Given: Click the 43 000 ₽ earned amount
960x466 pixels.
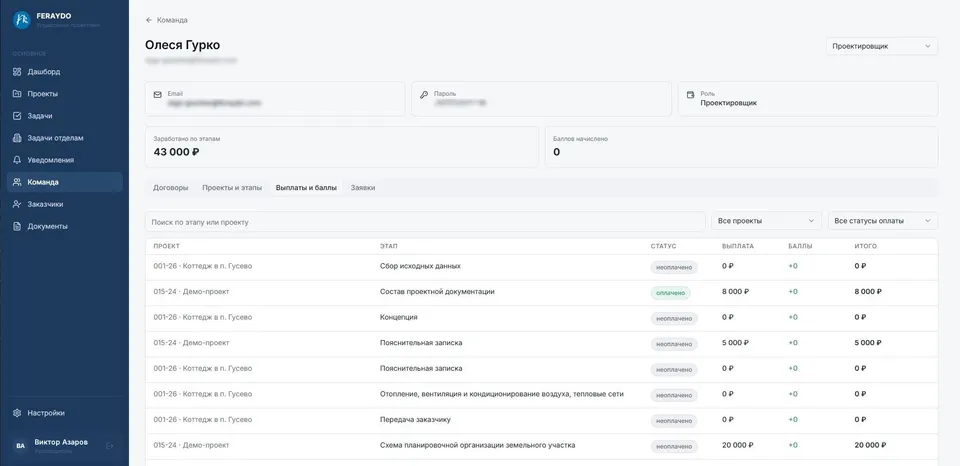Looking at the screenshot, I should [176, 152].
